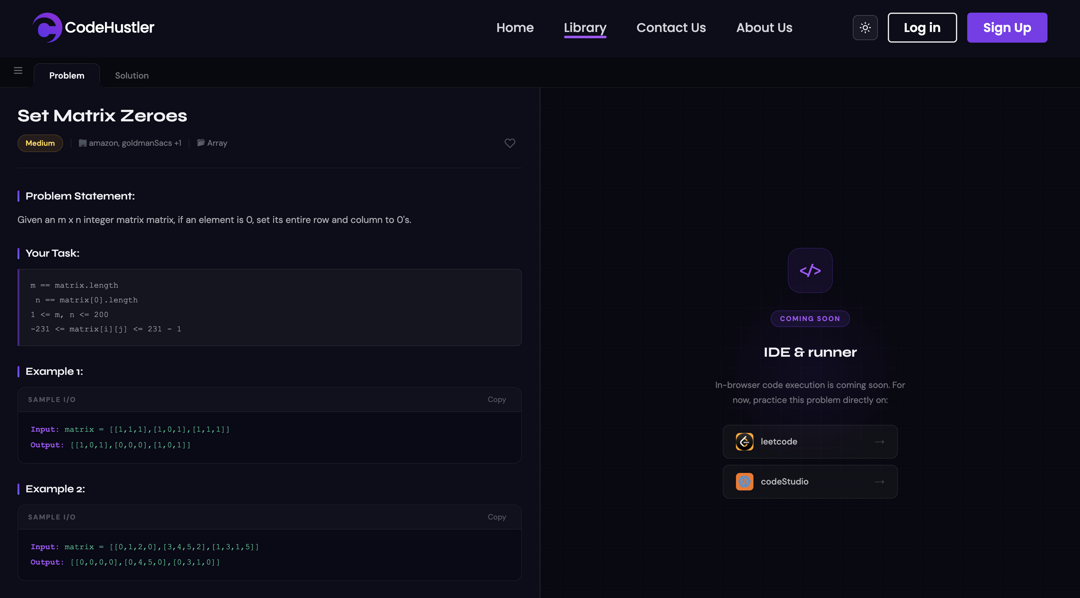
Task: Click the Medium difficulty badge
Action: (x=40, y=143)
